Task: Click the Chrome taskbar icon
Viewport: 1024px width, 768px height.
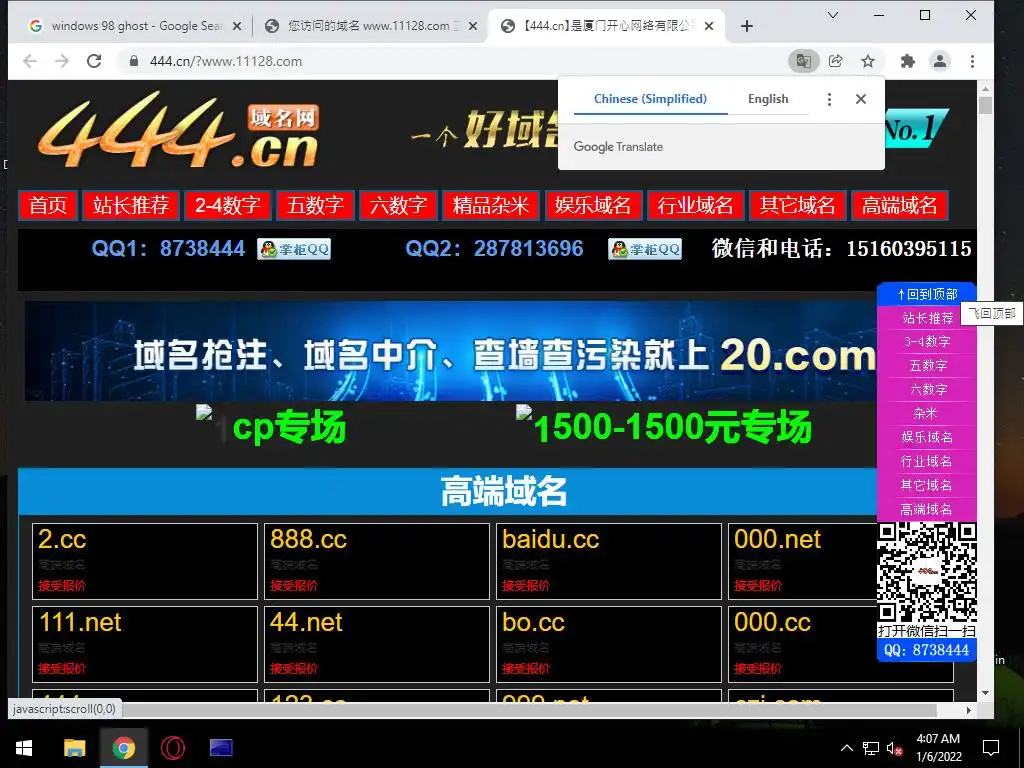Action: point(123,748)
